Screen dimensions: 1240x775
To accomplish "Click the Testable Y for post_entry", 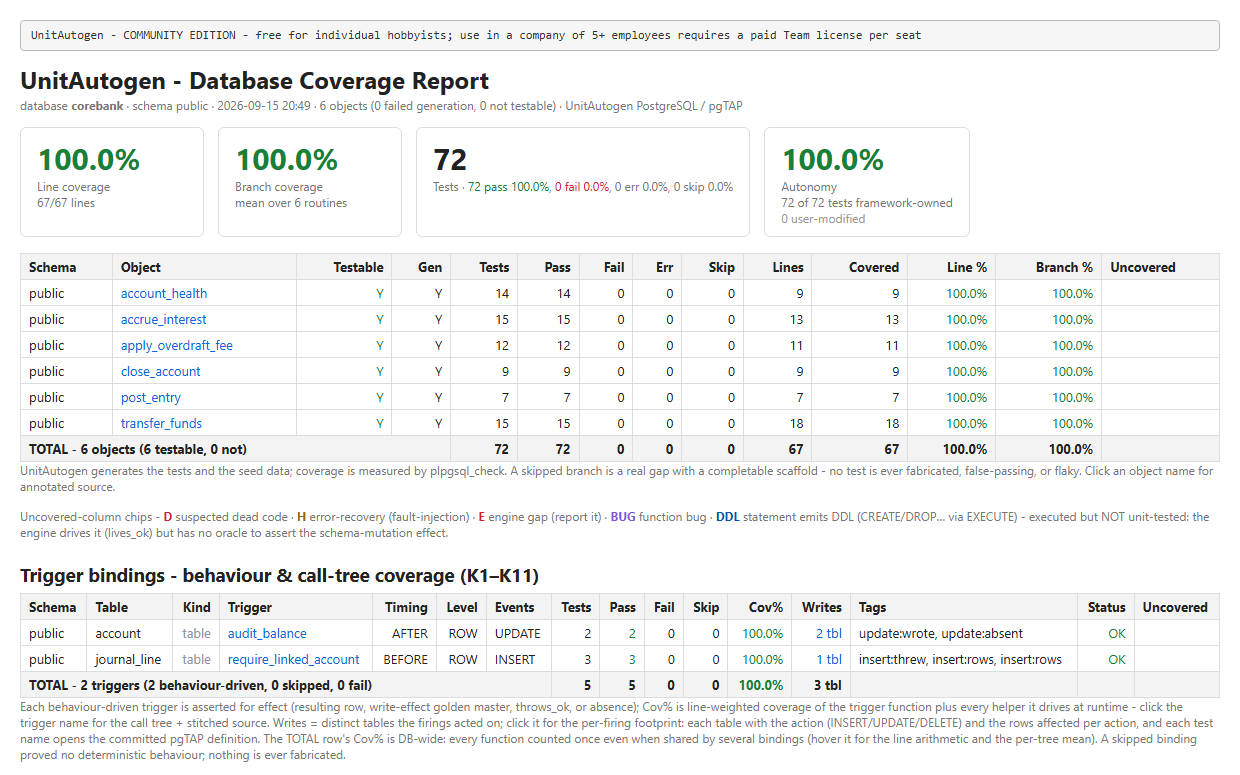I will tap(380, 397).
